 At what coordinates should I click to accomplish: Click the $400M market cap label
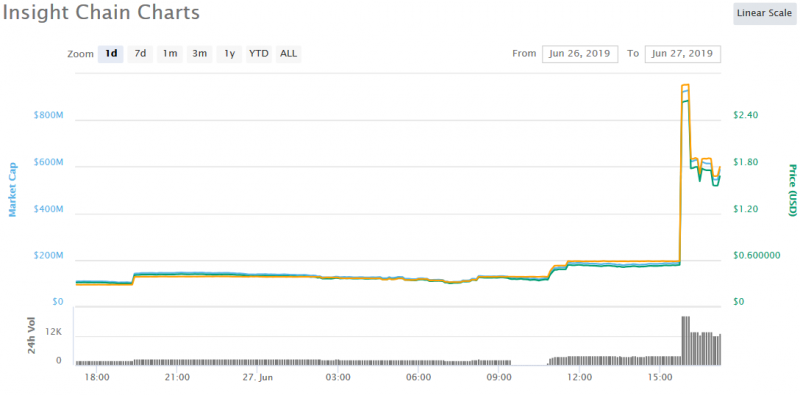pos(48,209)
